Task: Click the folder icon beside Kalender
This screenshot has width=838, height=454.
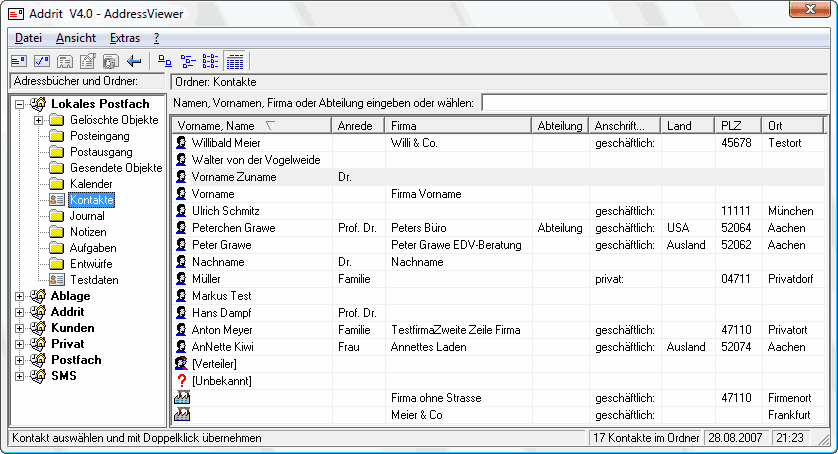Action: pyautogui.click(x=57, y=184)
